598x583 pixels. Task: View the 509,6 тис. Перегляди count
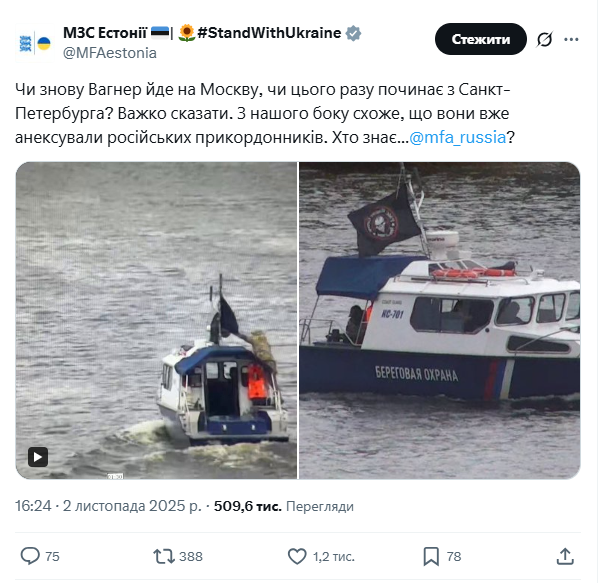[283, 506]
